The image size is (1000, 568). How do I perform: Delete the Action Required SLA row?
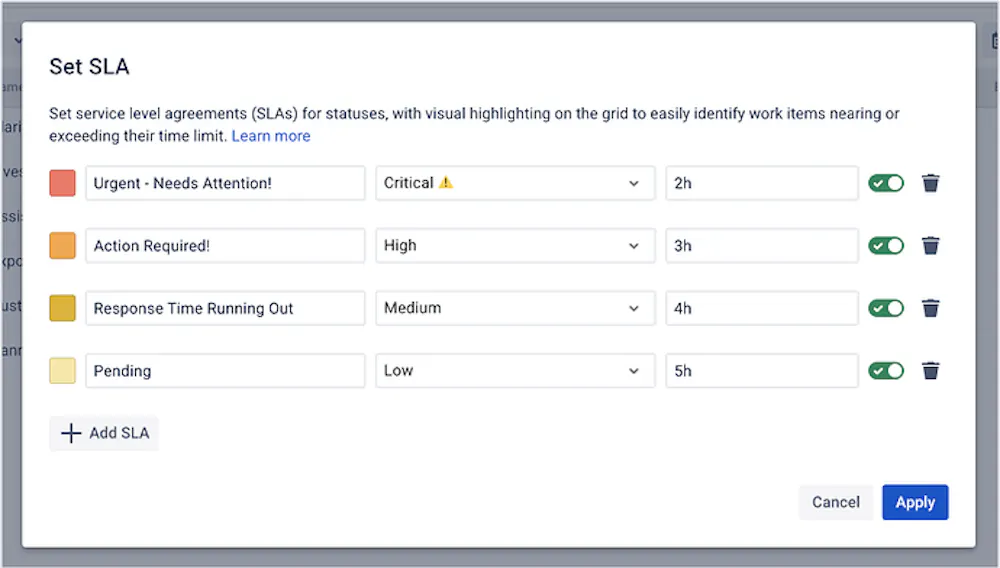pos(931,246)
